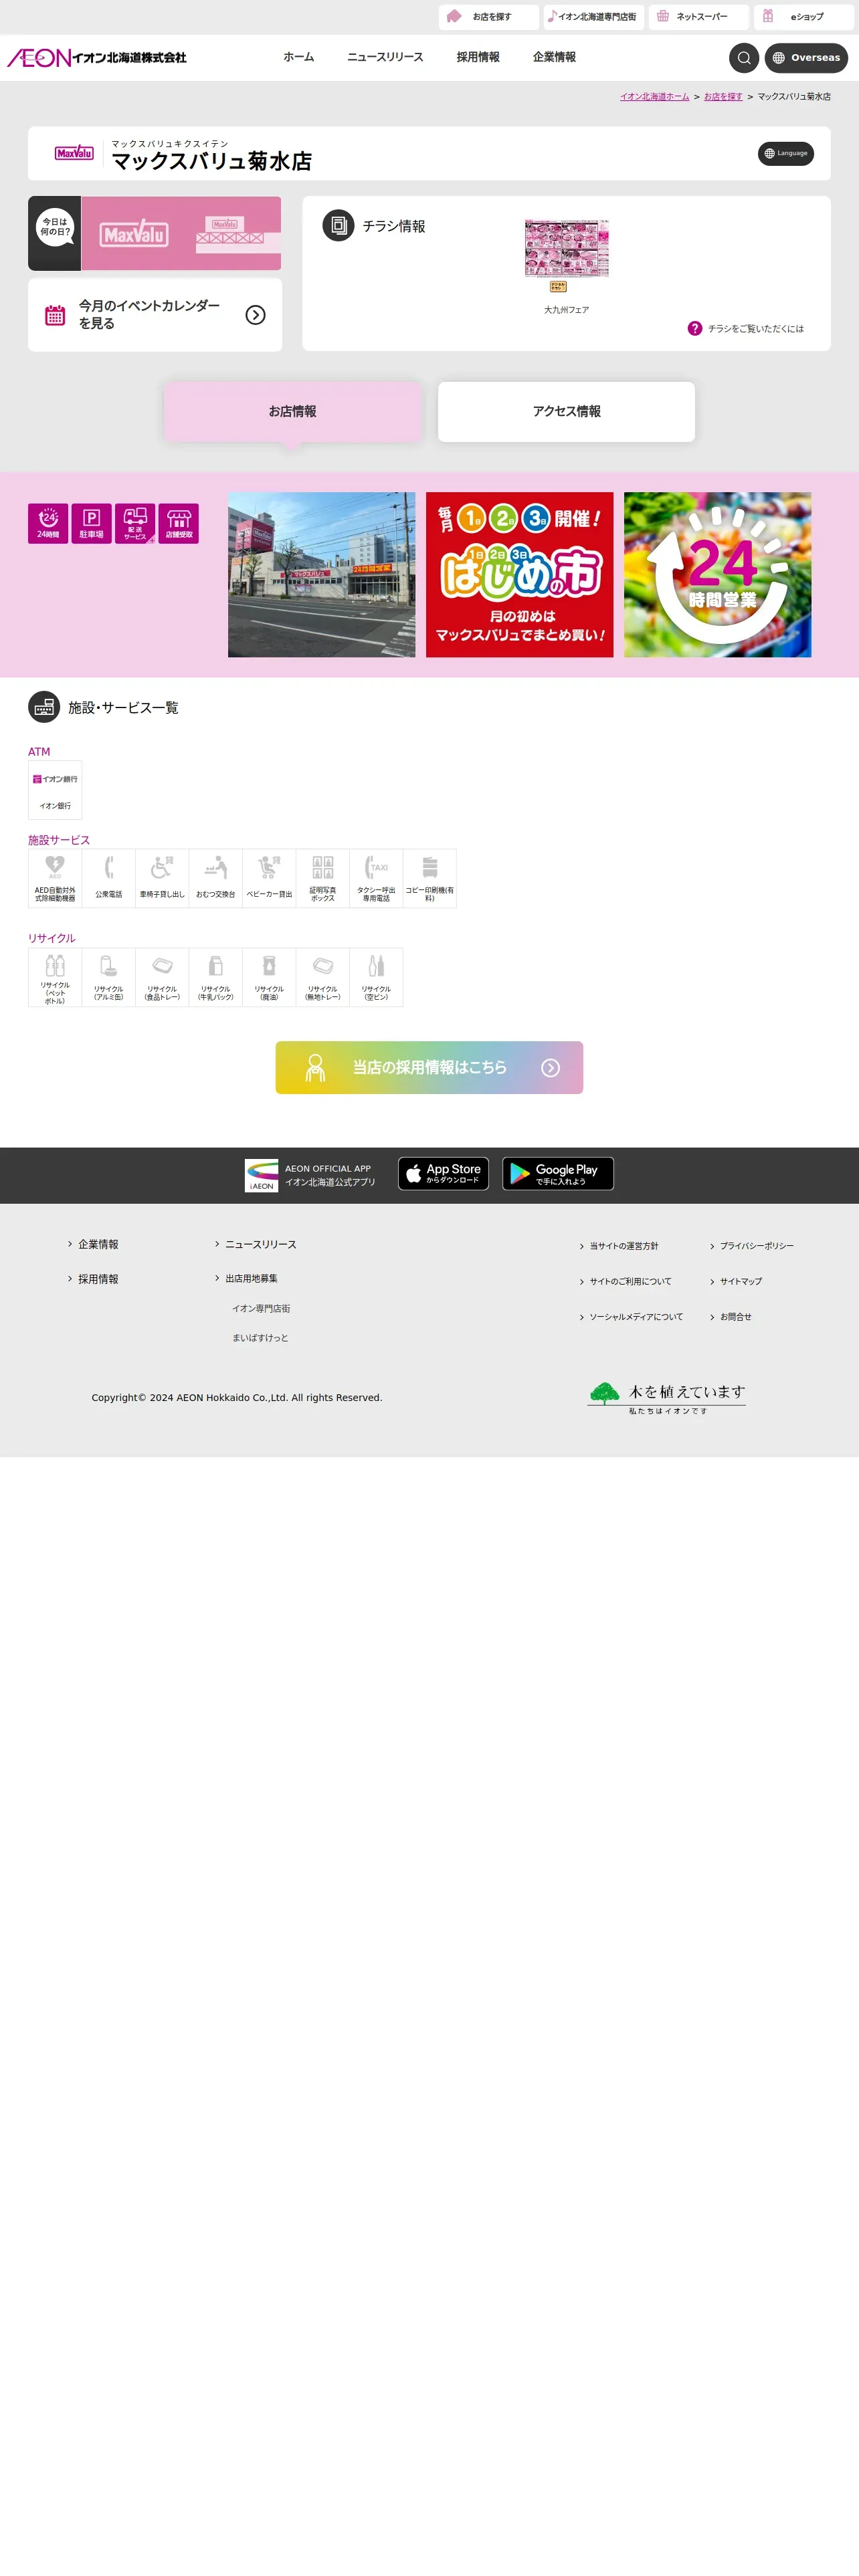
Task: Open footer ニュースリリース link
Action: click(260, 1244)
